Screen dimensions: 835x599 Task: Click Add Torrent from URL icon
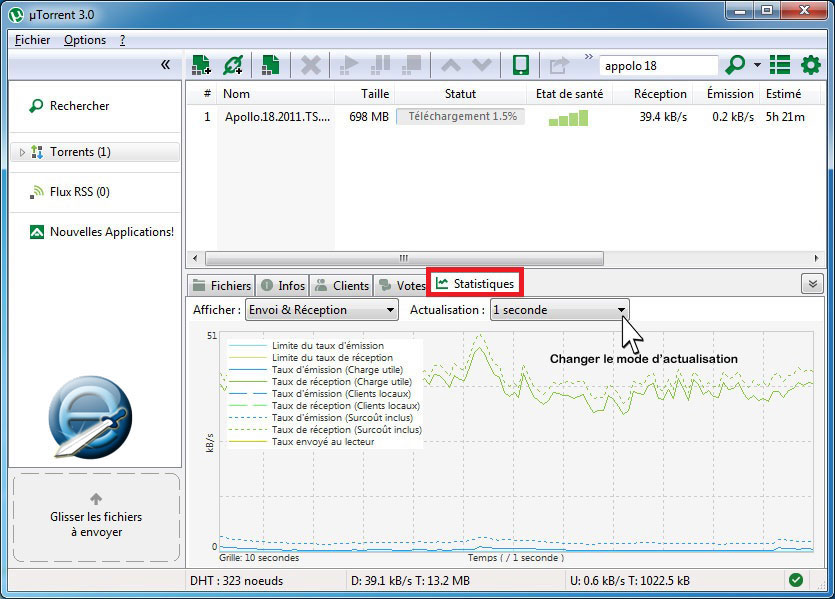click(233, 65)
